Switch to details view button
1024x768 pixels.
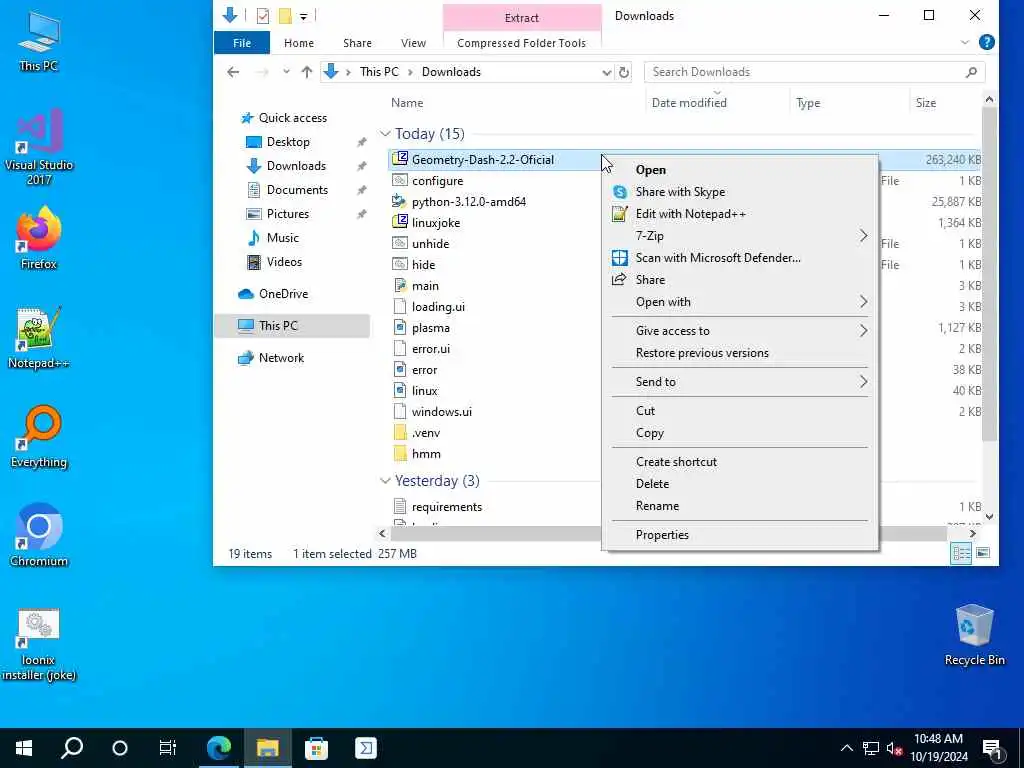coord(961,553)
